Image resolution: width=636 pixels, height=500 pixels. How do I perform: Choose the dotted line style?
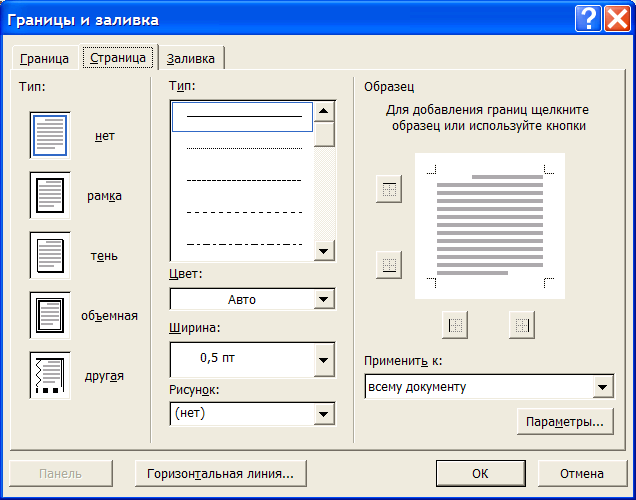(243, 148)
